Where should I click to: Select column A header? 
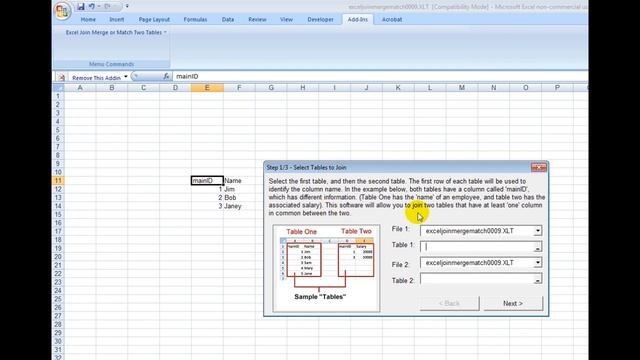pos(80,88)
